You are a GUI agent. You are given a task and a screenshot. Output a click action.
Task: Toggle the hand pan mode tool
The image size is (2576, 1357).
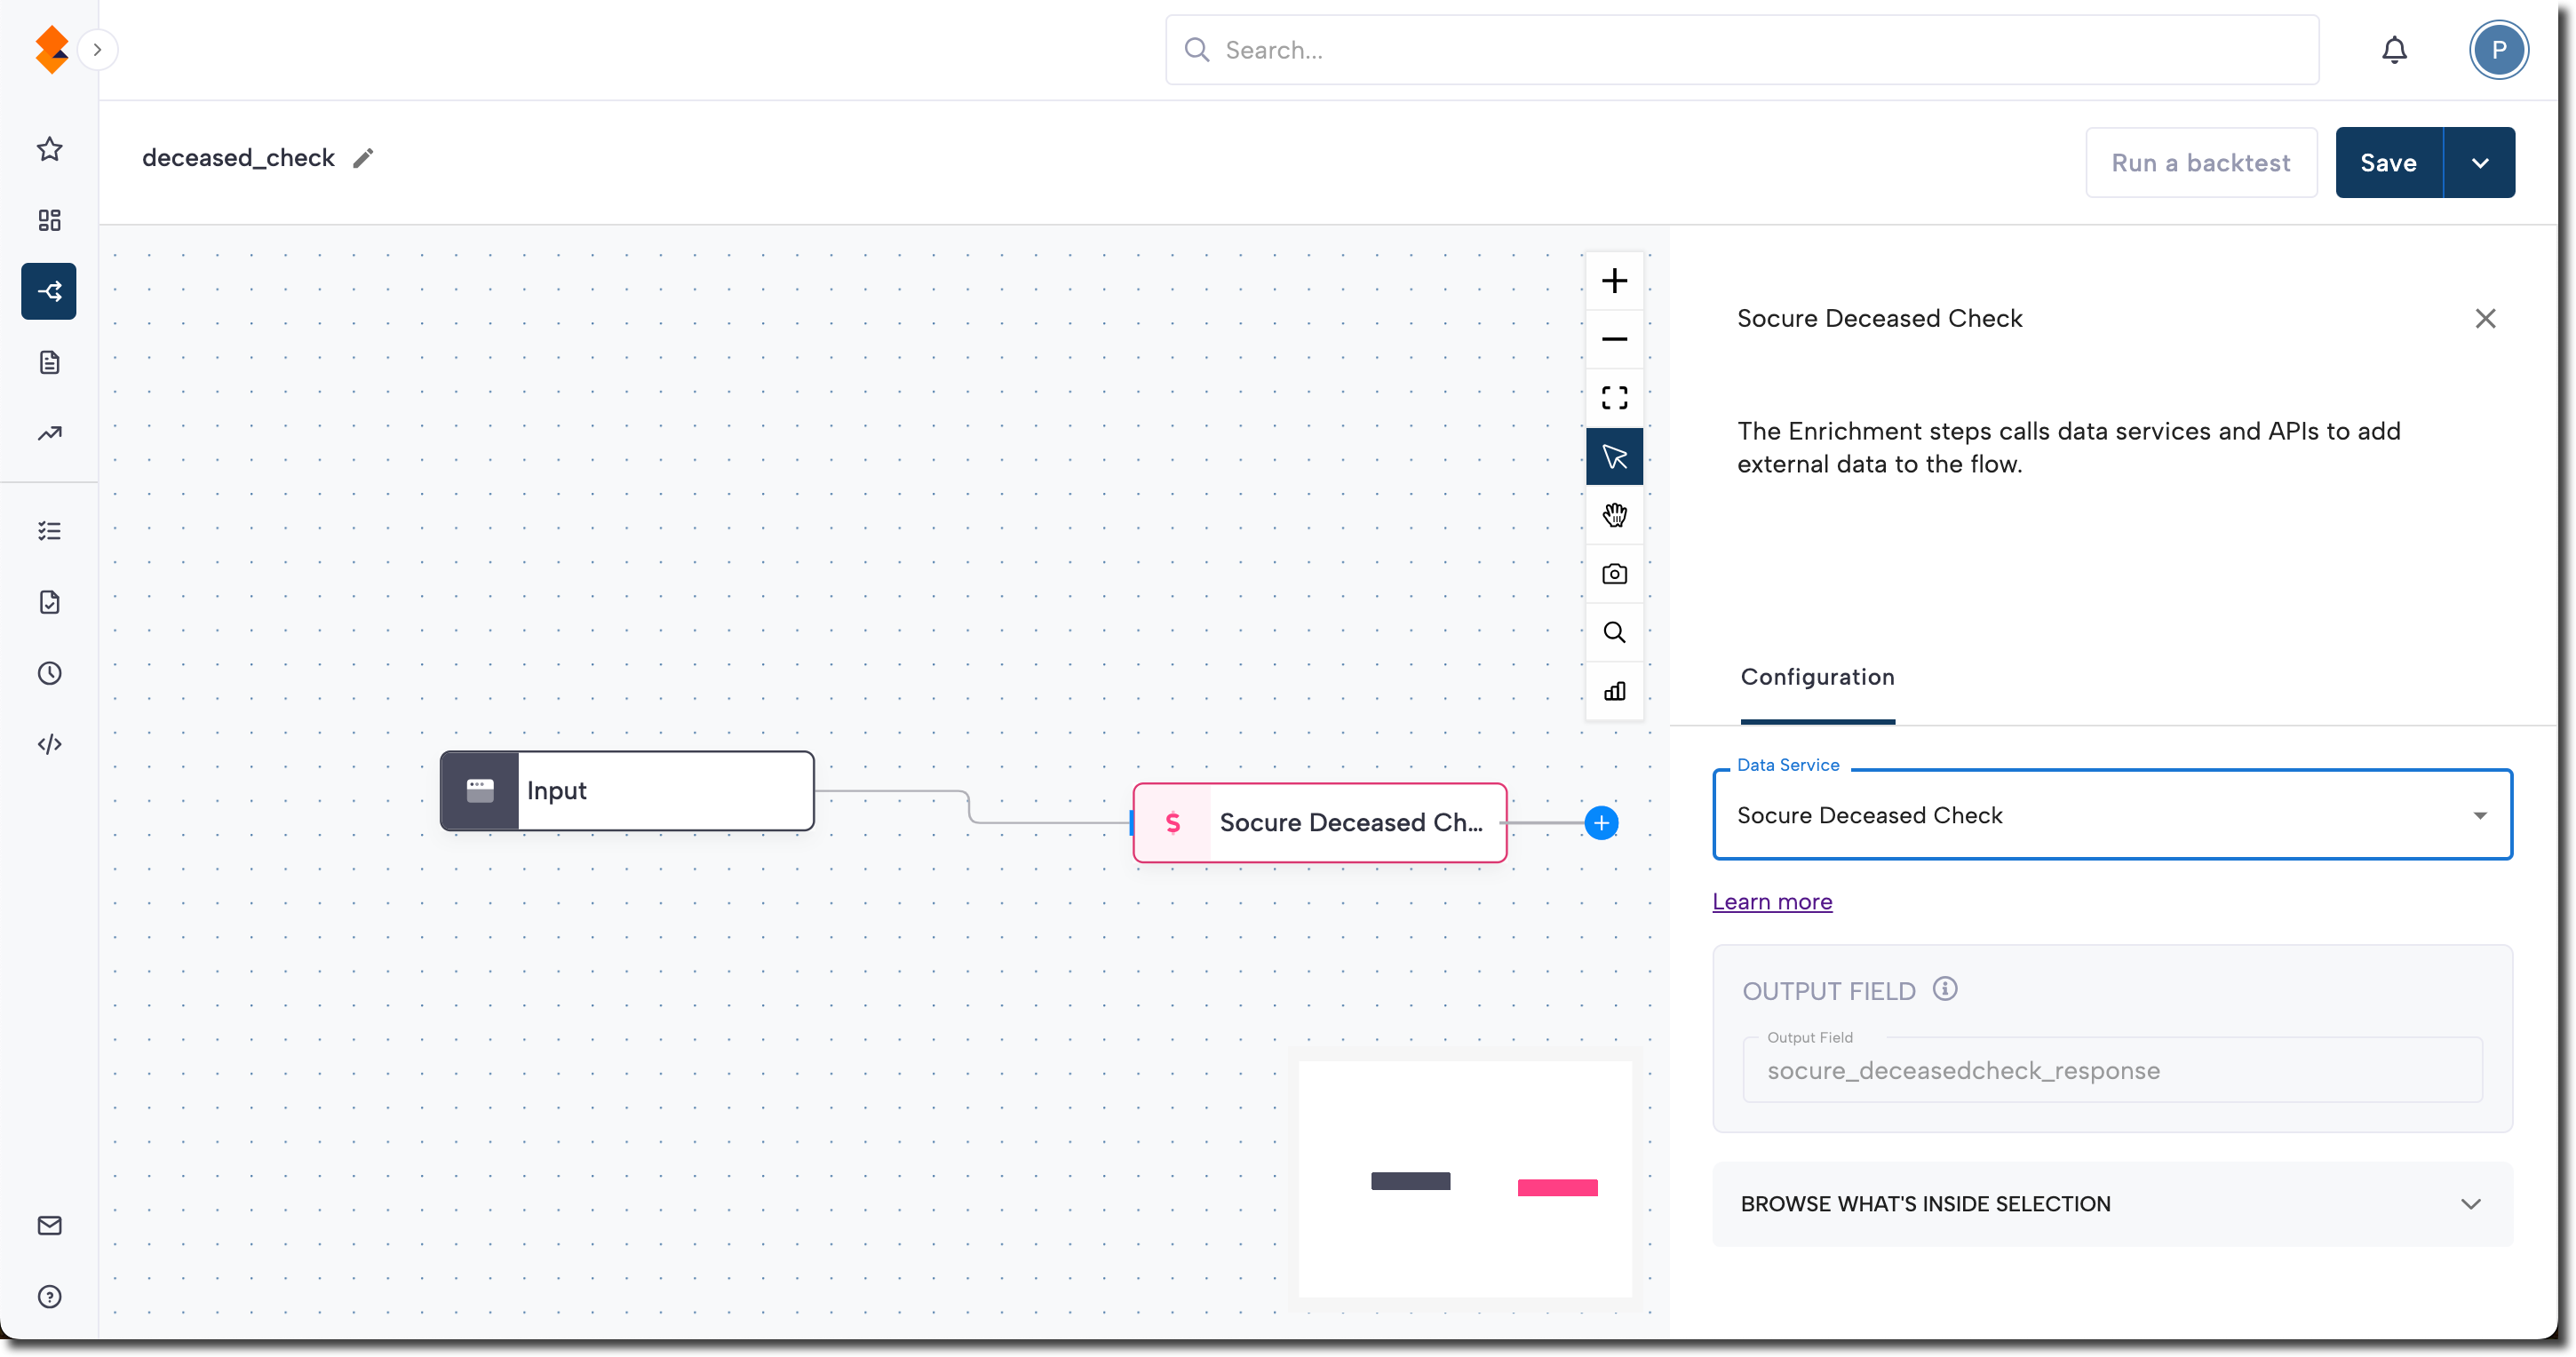[1614, 515]
